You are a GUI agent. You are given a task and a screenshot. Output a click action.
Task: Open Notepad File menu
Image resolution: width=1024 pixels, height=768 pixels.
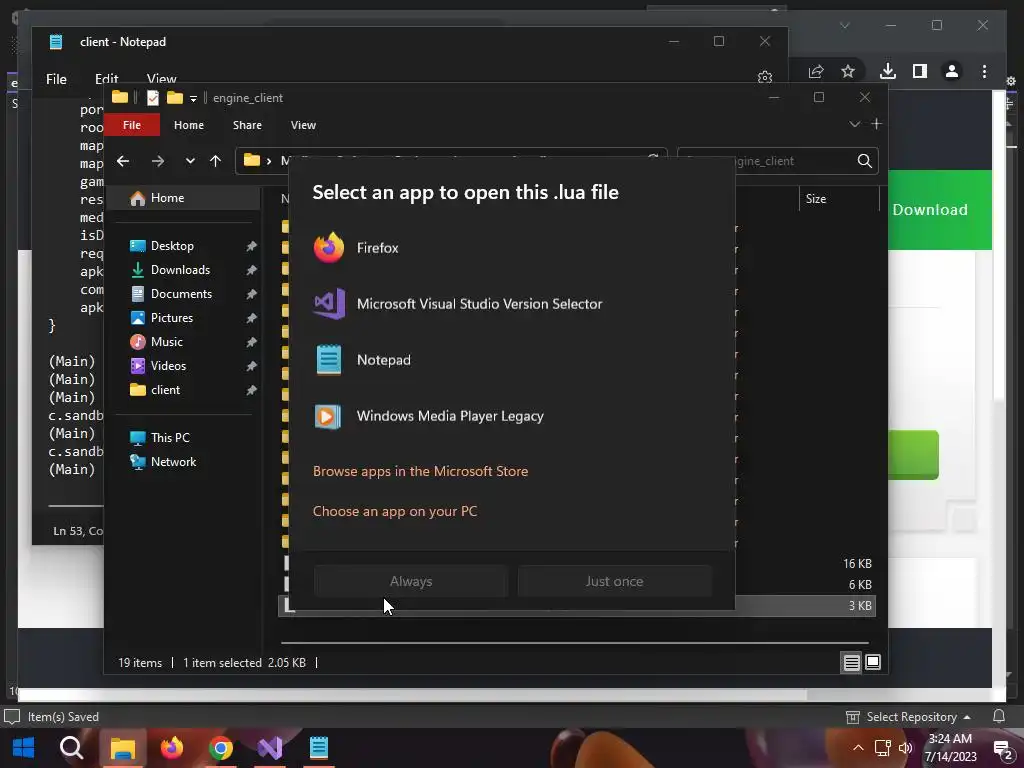click(56, 79)
